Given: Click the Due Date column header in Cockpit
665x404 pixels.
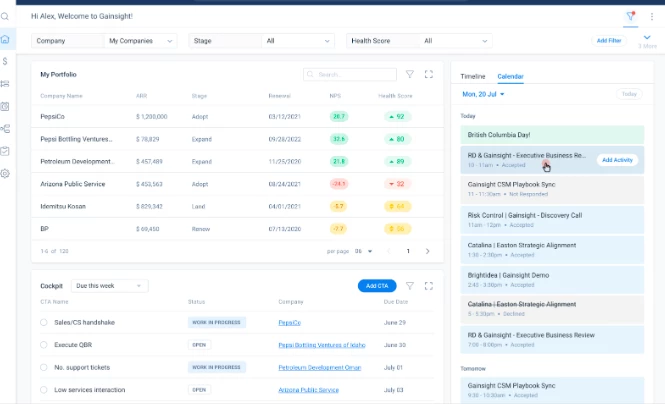Looking at the screenshot, I should click(395, 302).
